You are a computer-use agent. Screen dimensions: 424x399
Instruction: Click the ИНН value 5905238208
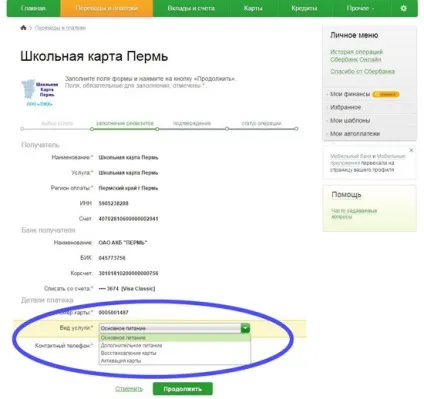point(113,203)
